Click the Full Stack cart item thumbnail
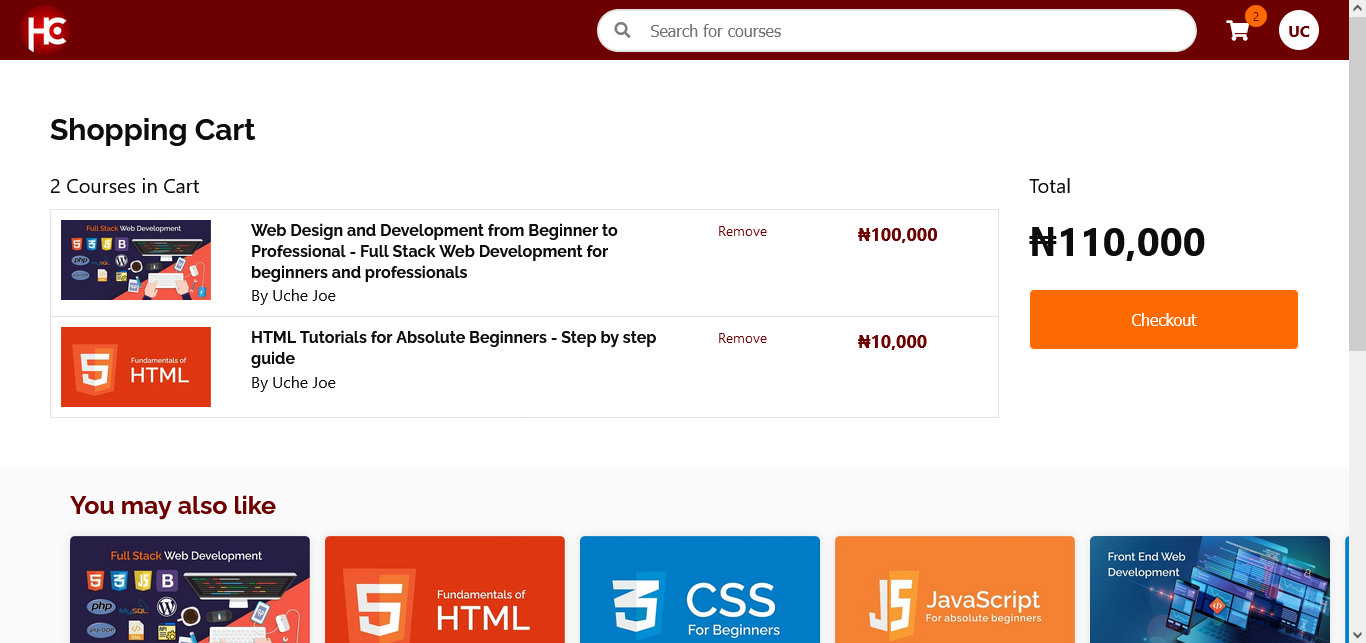The height and width of the screenshot is (643, 1366). [136, 260]
